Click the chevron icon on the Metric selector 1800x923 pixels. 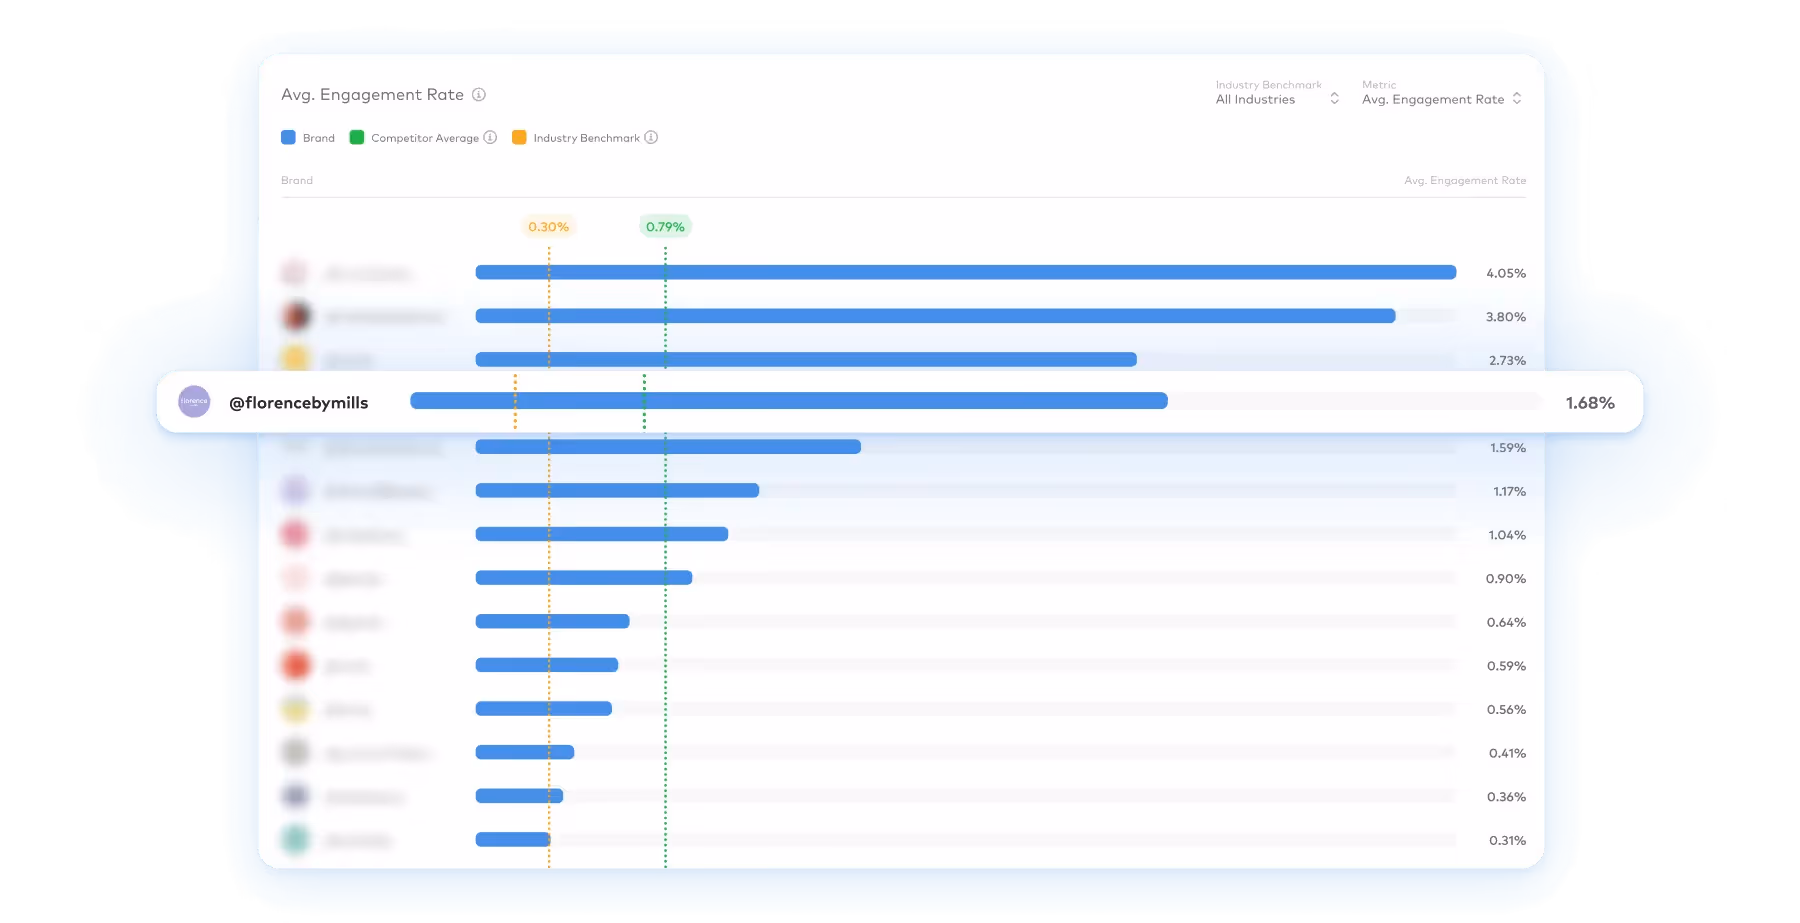pos(1519,99)
